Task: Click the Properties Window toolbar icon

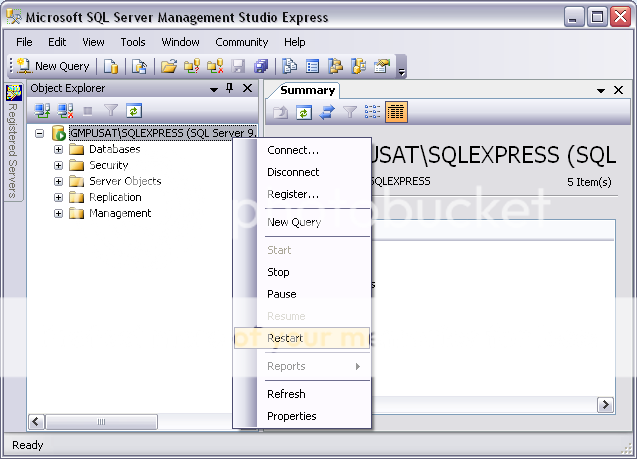Action: pos(382,66)
